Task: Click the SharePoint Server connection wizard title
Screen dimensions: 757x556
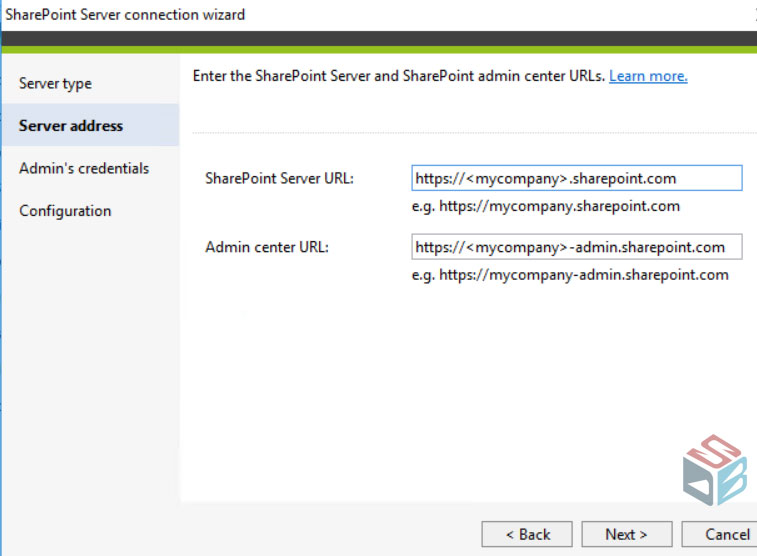Action: tap(126, 14)
